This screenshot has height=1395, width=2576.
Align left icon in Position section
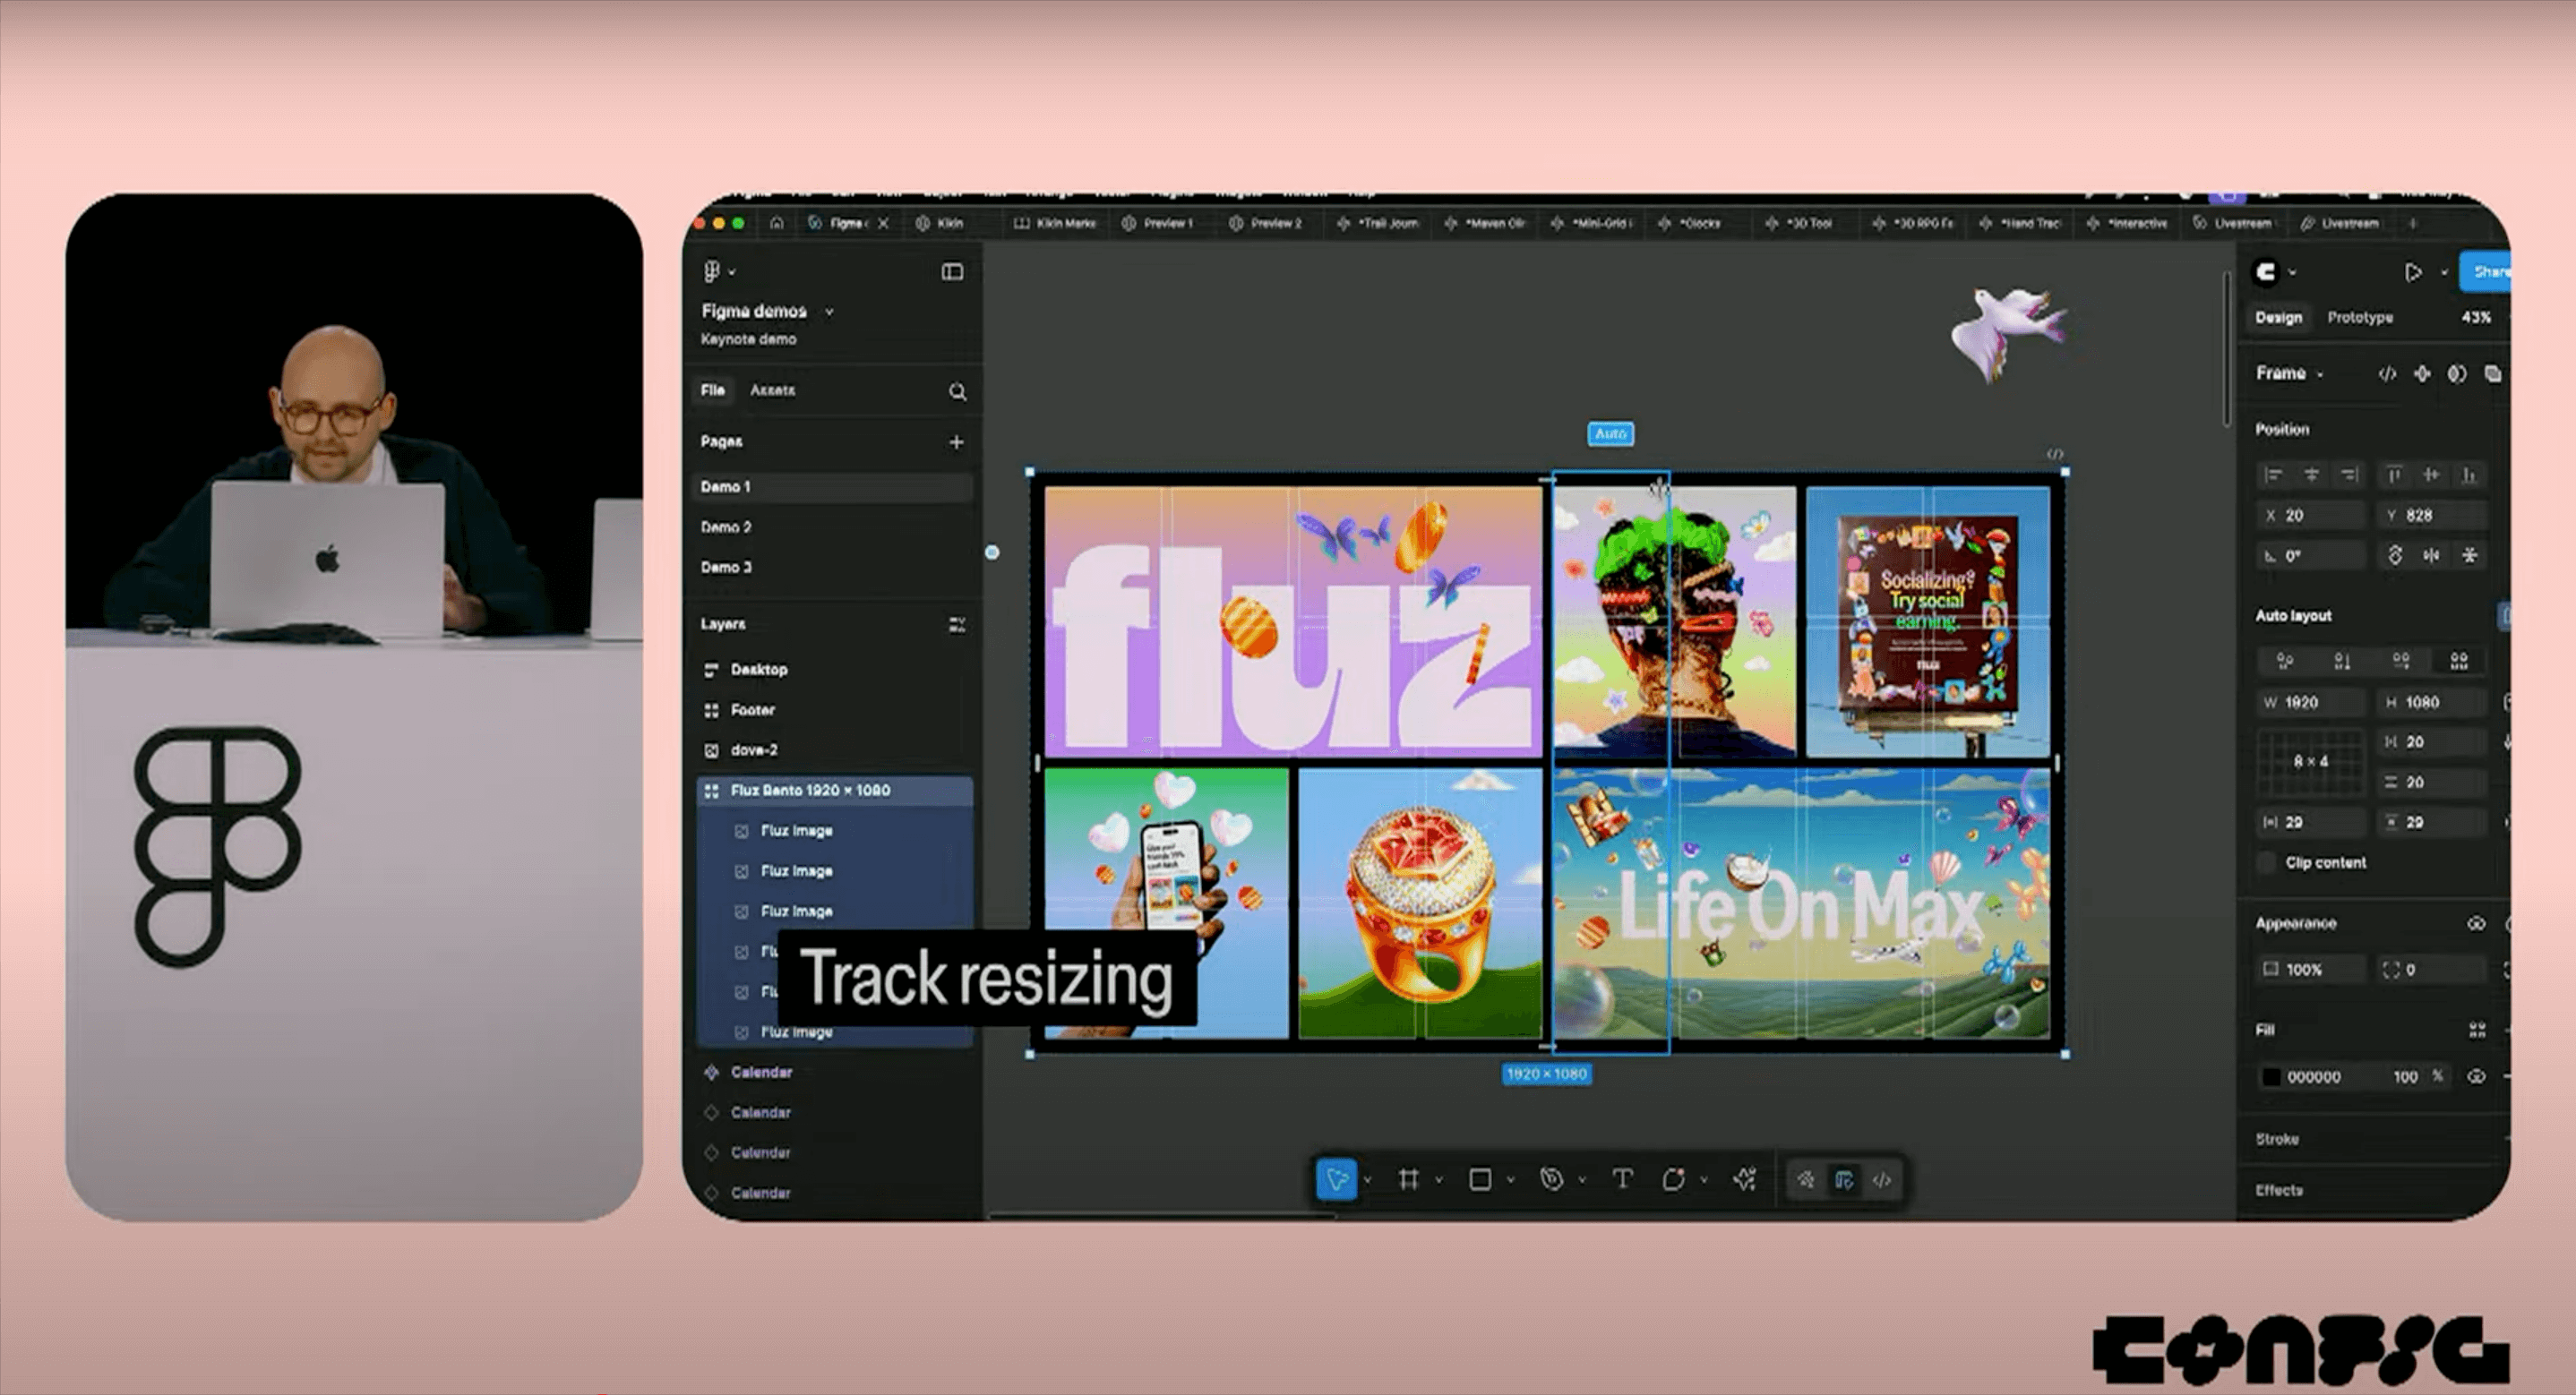[2274, 475]
